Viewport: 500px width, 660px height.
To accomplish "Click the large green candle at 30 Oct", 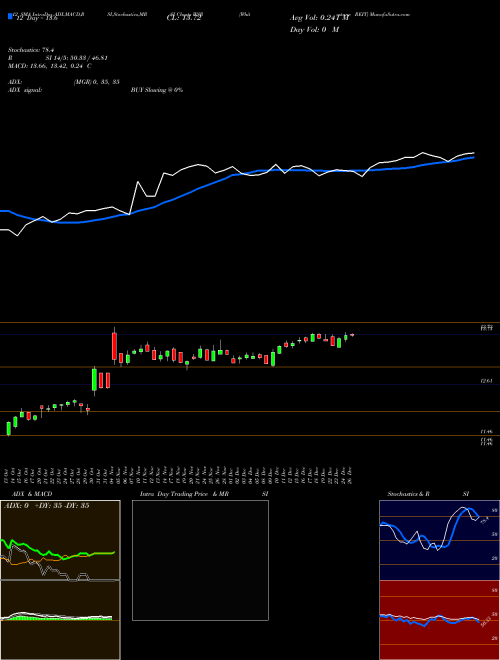I will (x=94, y=380).
